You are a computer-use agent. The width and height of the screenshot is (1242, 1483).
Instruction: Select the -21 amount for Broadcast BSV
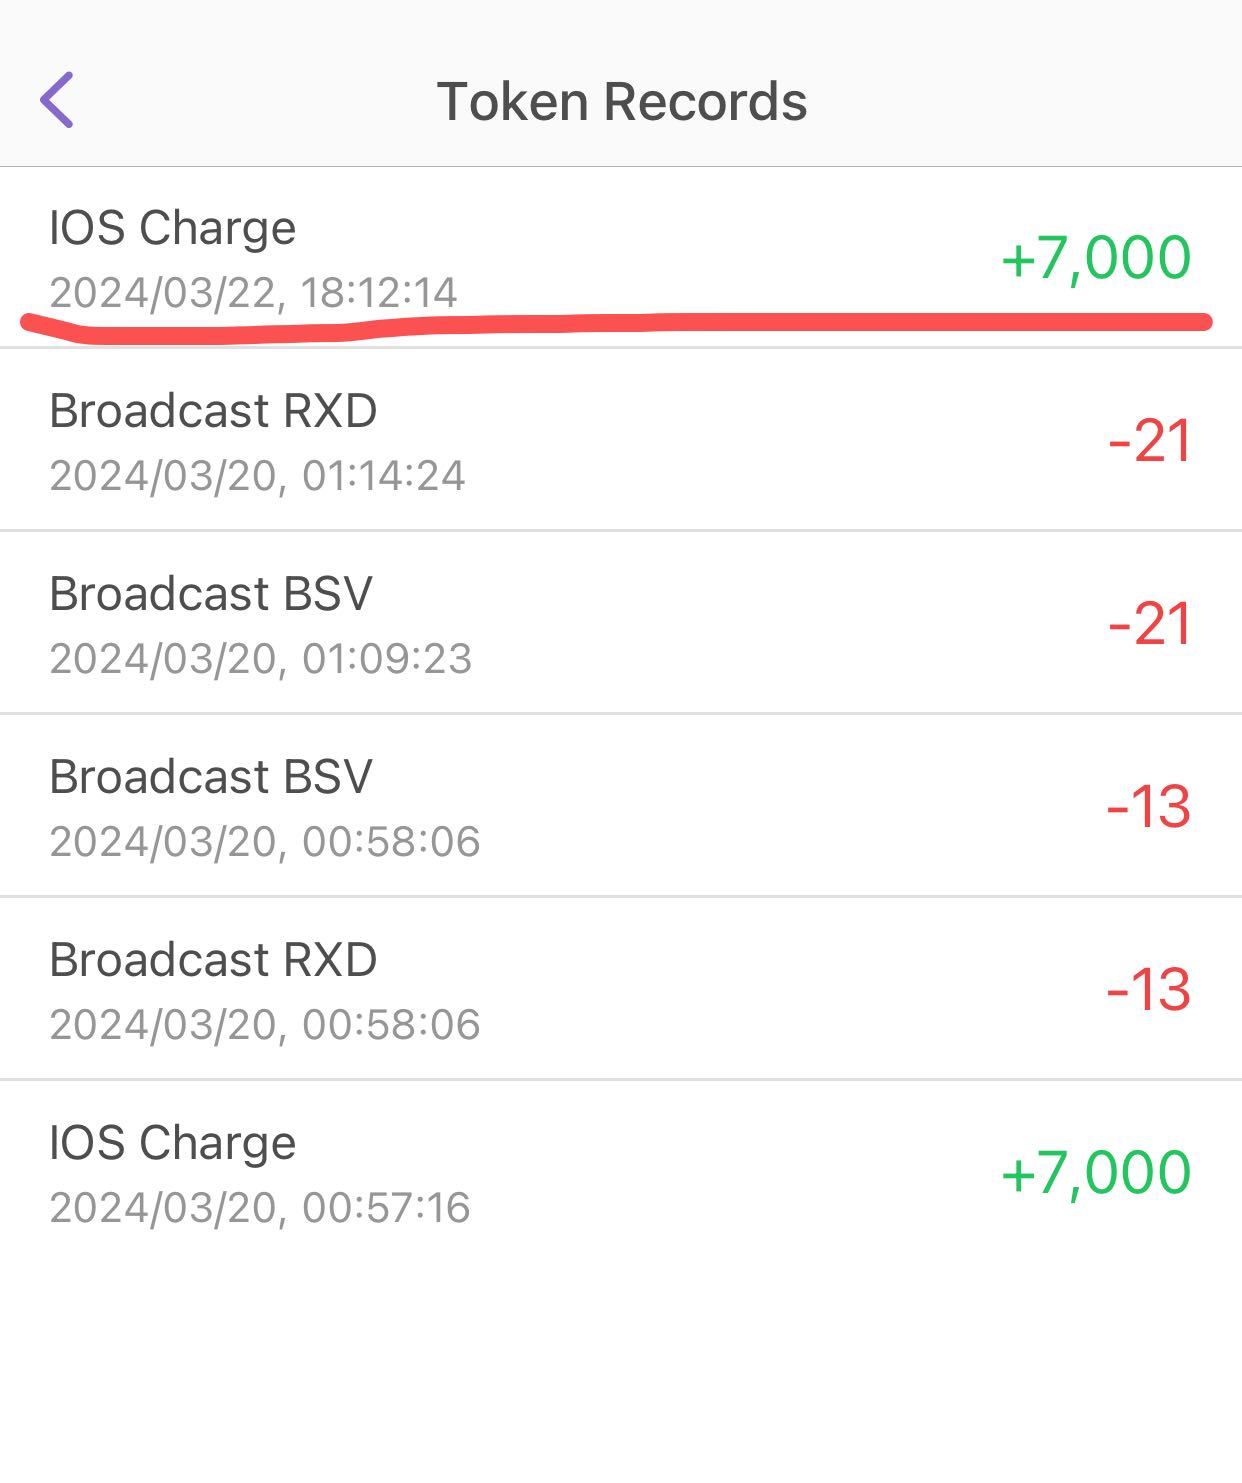[x=1149, y=624]
